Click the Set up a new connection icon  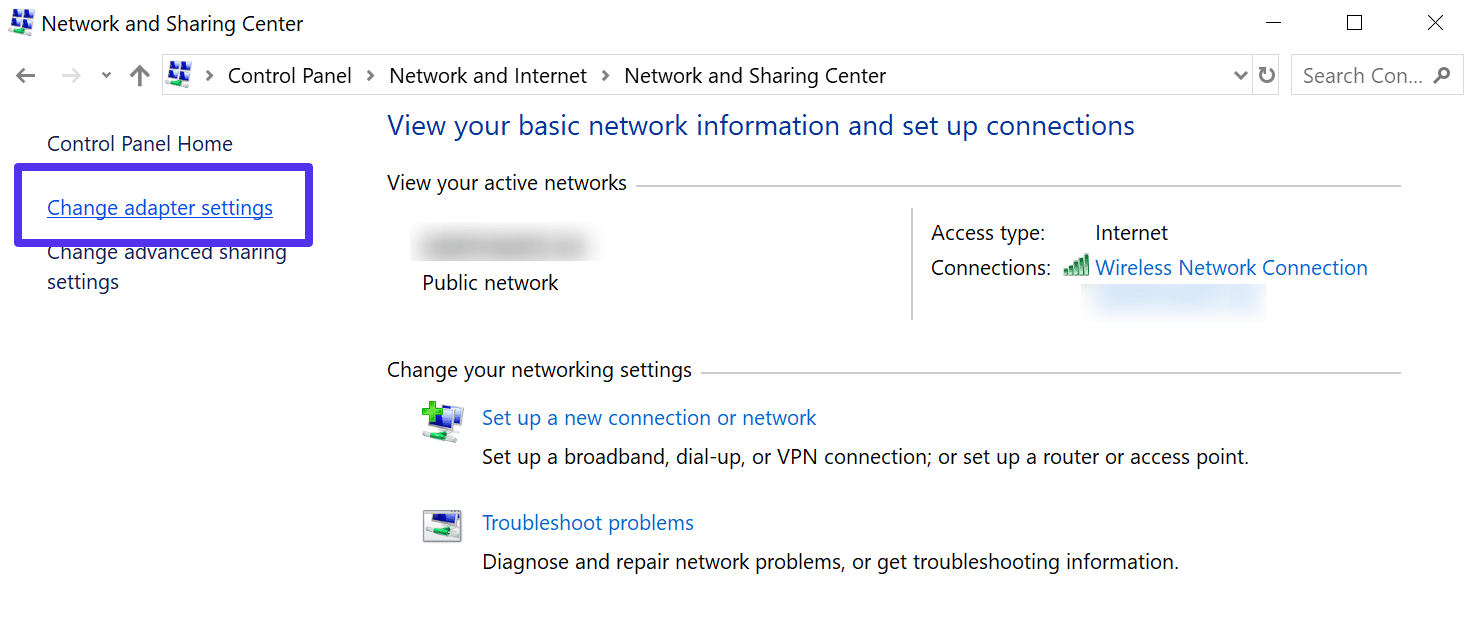(441, 421)
